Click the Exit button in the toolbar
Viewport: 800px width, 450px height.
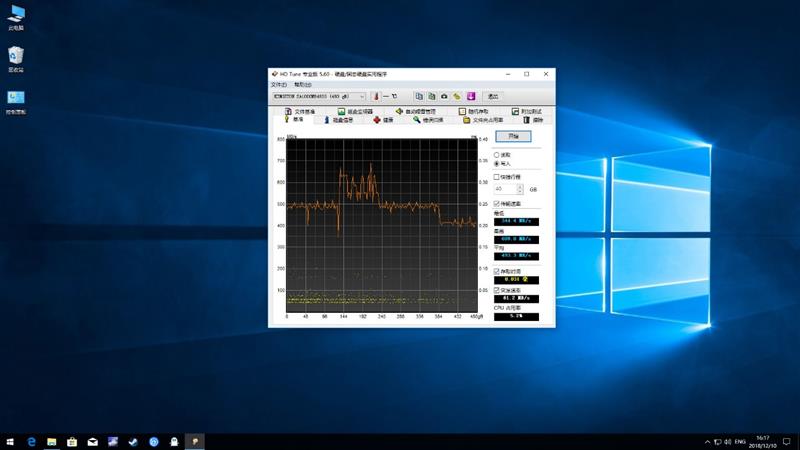[493, 96]
